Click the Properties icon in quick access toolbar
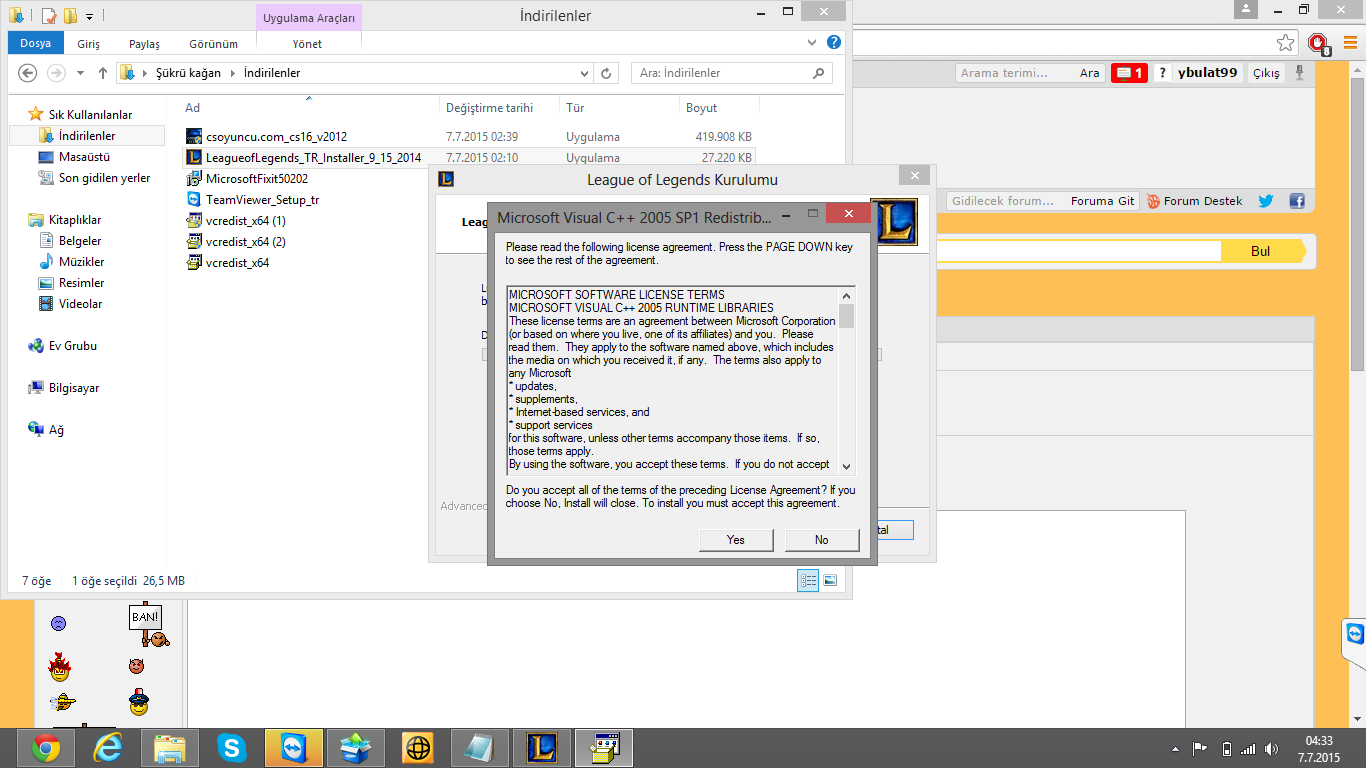Viewport: 1366px width, 768px height. coord(49,16)
